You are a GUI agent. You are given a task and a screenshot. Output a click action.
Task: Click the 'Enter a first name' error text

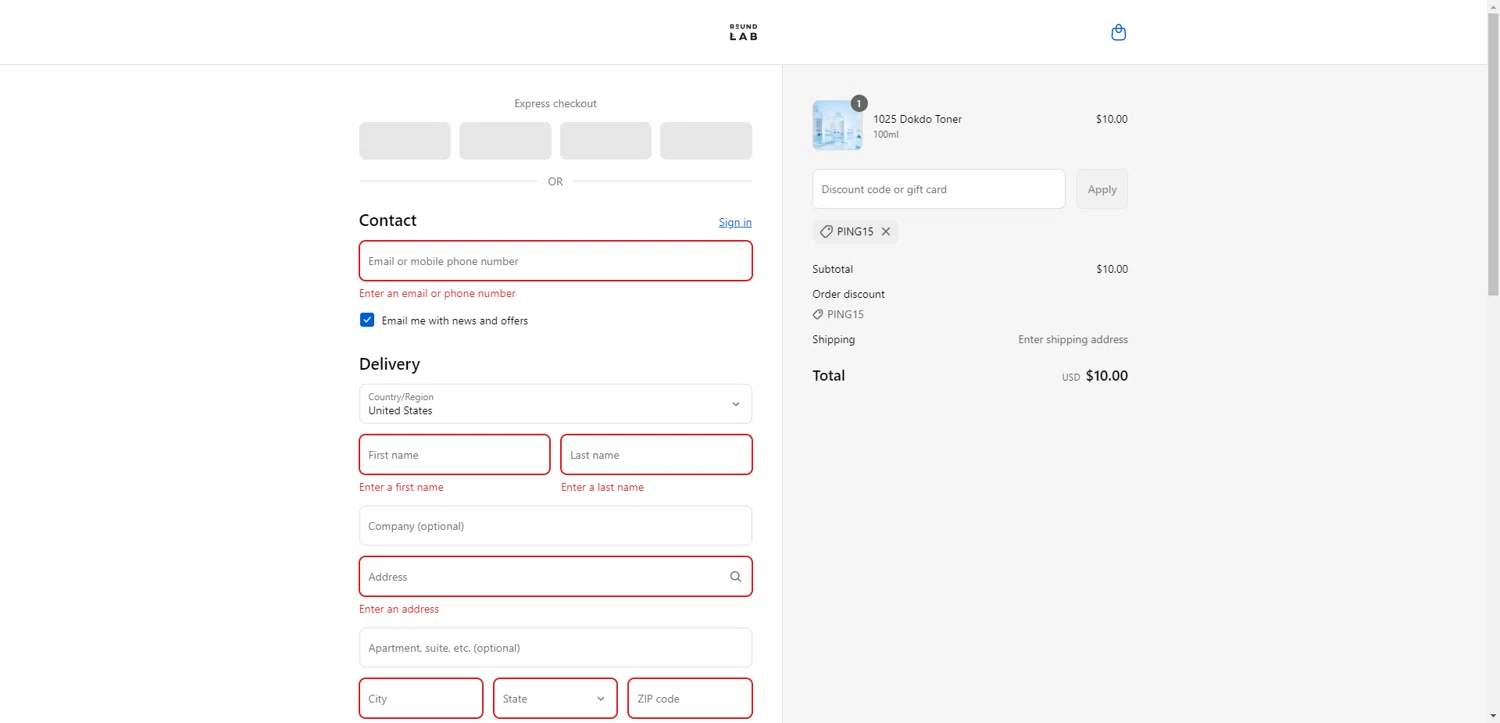click(x=401, y=488)
